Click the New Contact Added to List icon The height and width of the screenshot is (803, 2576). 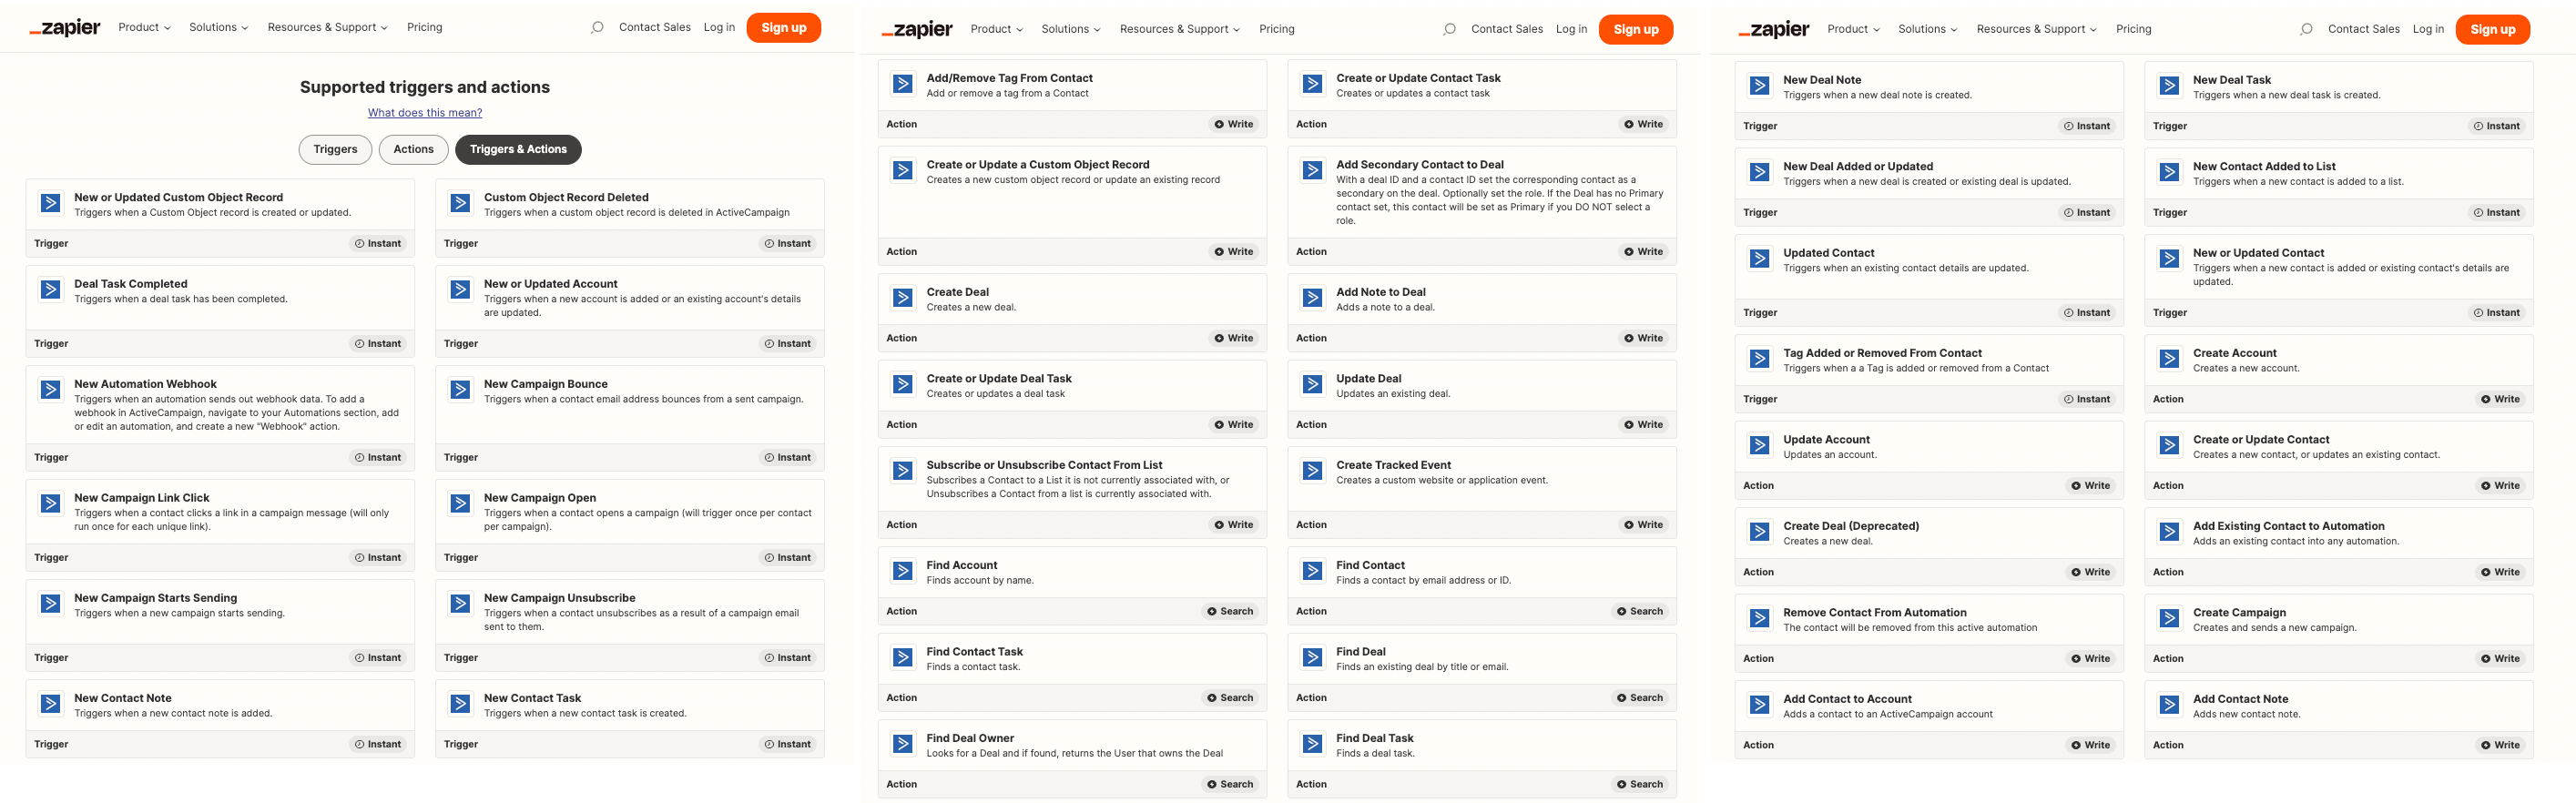pos(2170,173)
